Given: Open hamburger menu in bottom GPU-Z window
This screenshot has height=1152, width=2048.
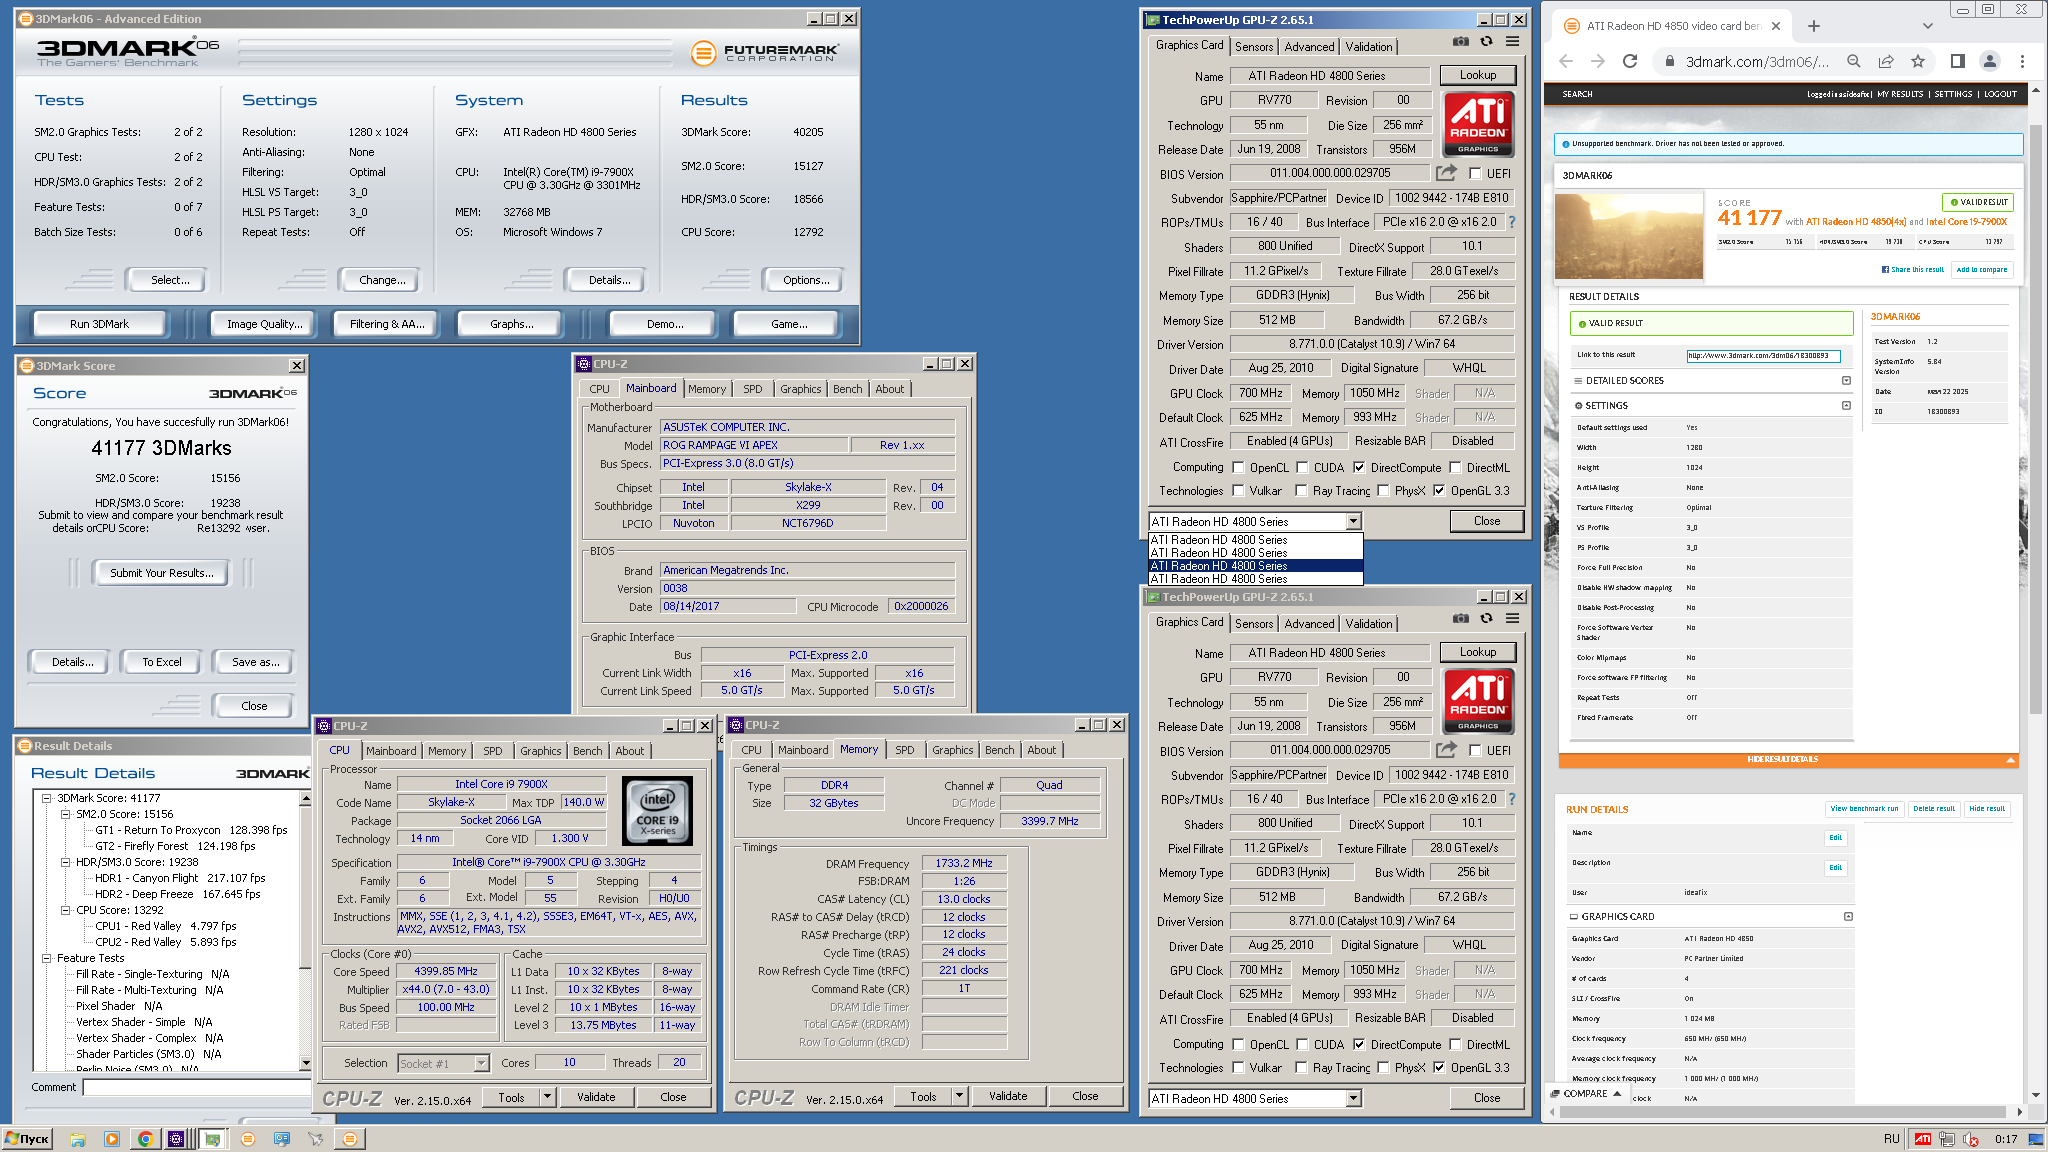Looking at the screenshot, I should (x=1512, y=619).
